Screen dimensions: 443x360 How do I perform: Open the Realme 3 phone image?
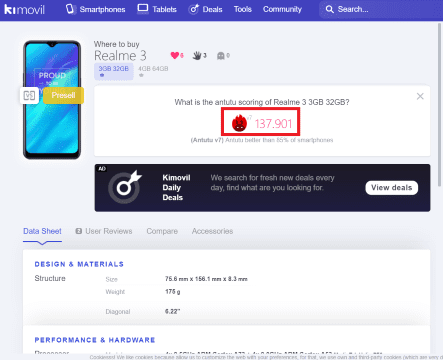click(52, 100)
